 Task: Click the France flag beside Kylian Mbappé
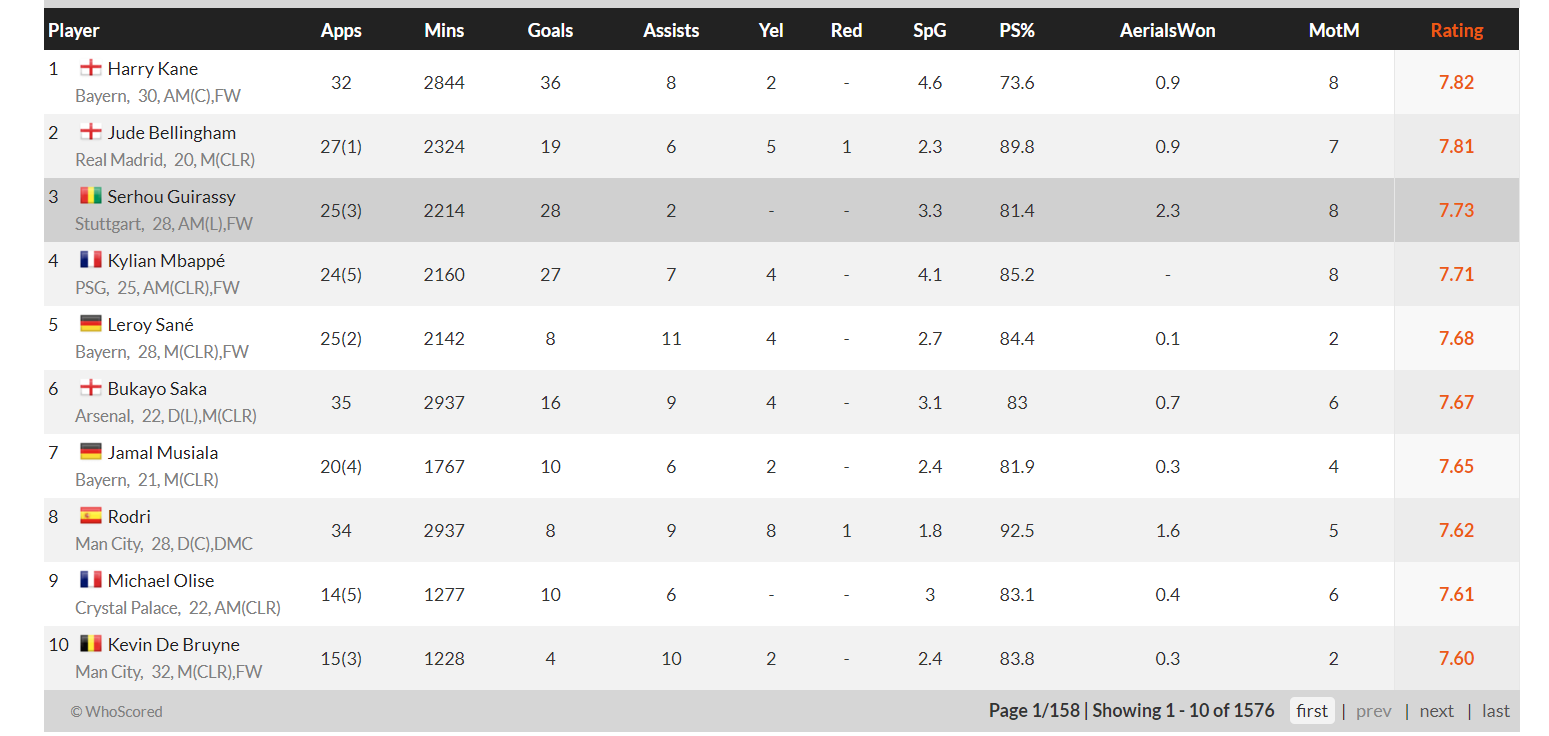(x=91, y=260)
